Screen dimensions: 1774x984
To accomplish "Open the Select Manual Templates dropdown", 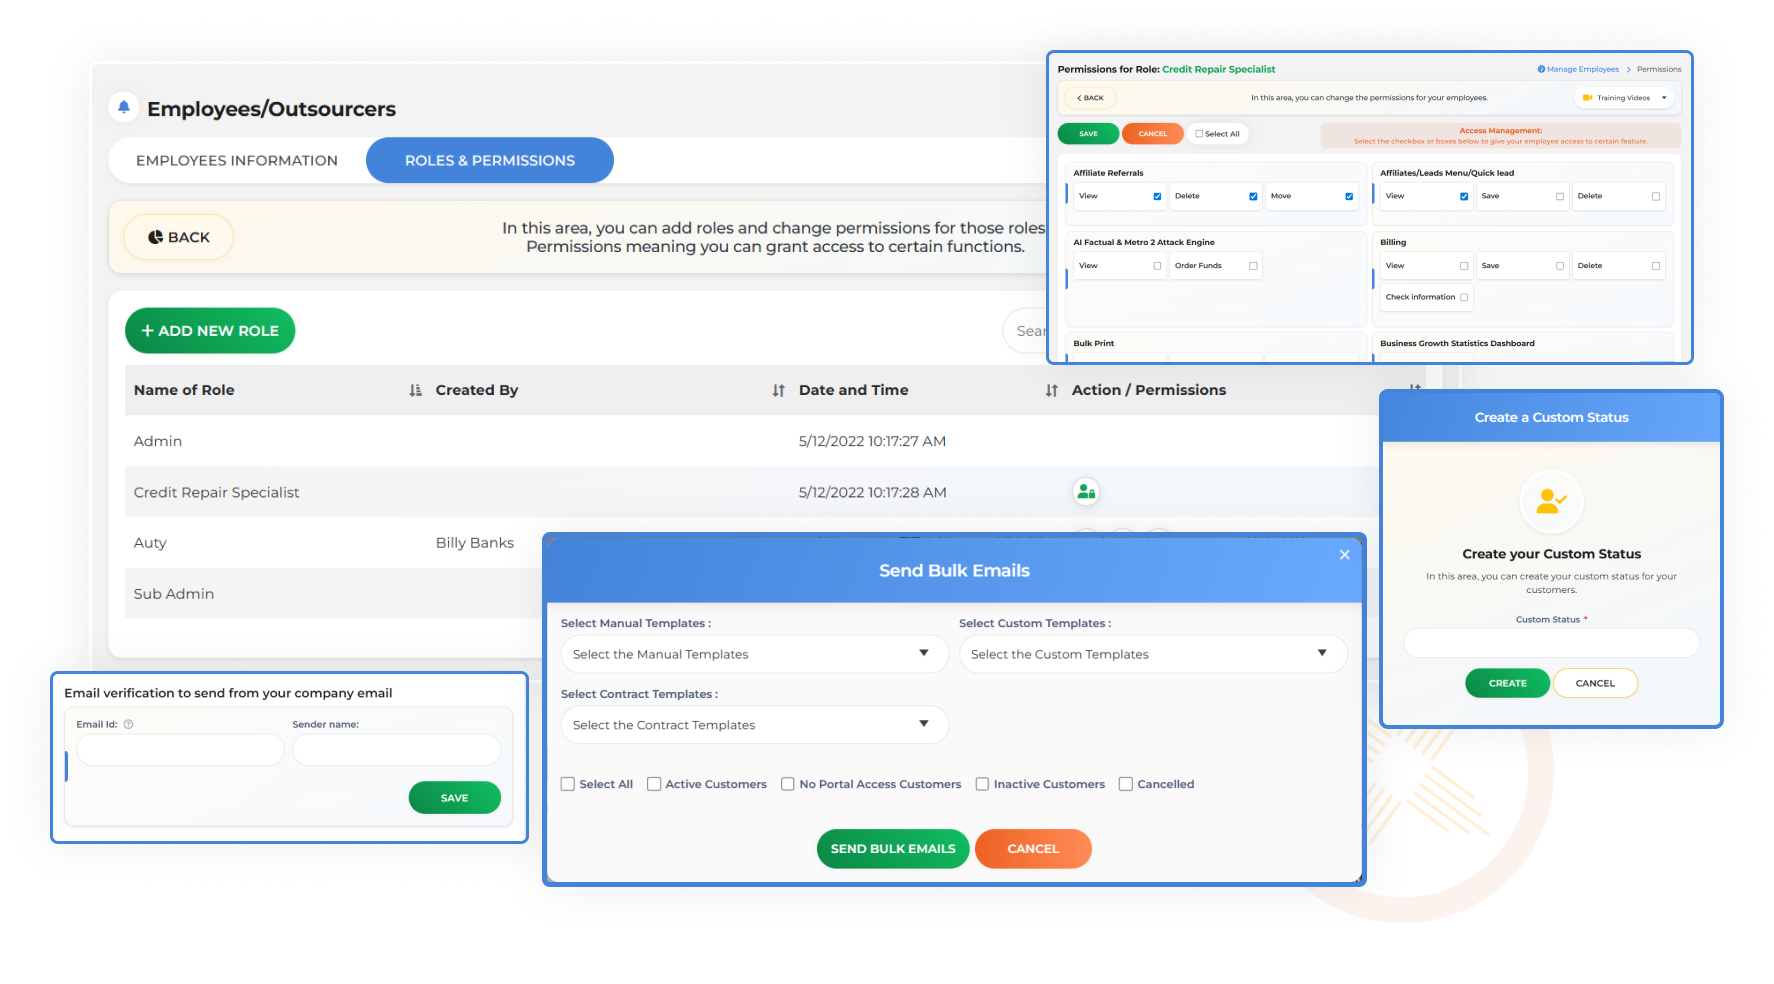I will tap(754, 654).
